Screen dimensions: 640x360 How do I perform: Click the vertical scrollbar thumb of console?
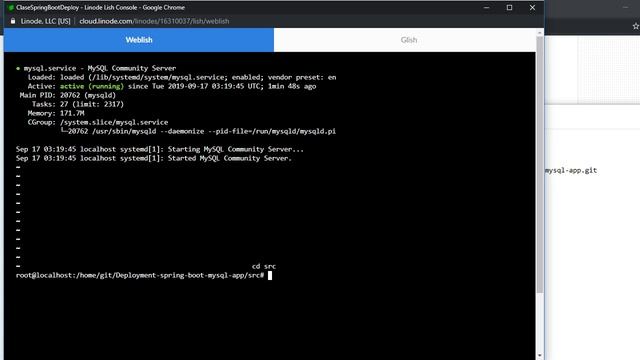point(540,164)
